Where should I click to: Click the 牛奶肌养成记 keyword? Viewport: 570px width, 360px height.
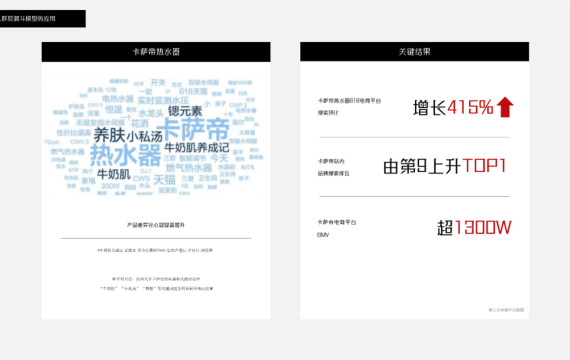[197, 148]
